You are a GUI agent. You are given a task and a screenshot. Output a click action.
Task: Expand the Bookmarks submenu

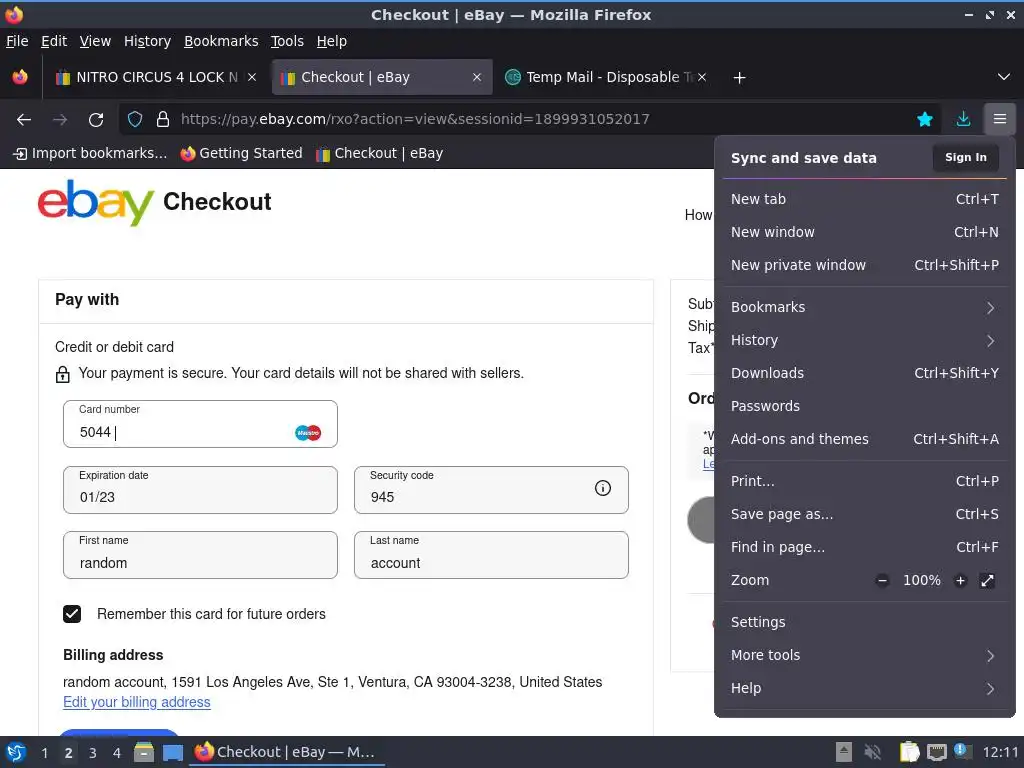(x=864, y=307)
